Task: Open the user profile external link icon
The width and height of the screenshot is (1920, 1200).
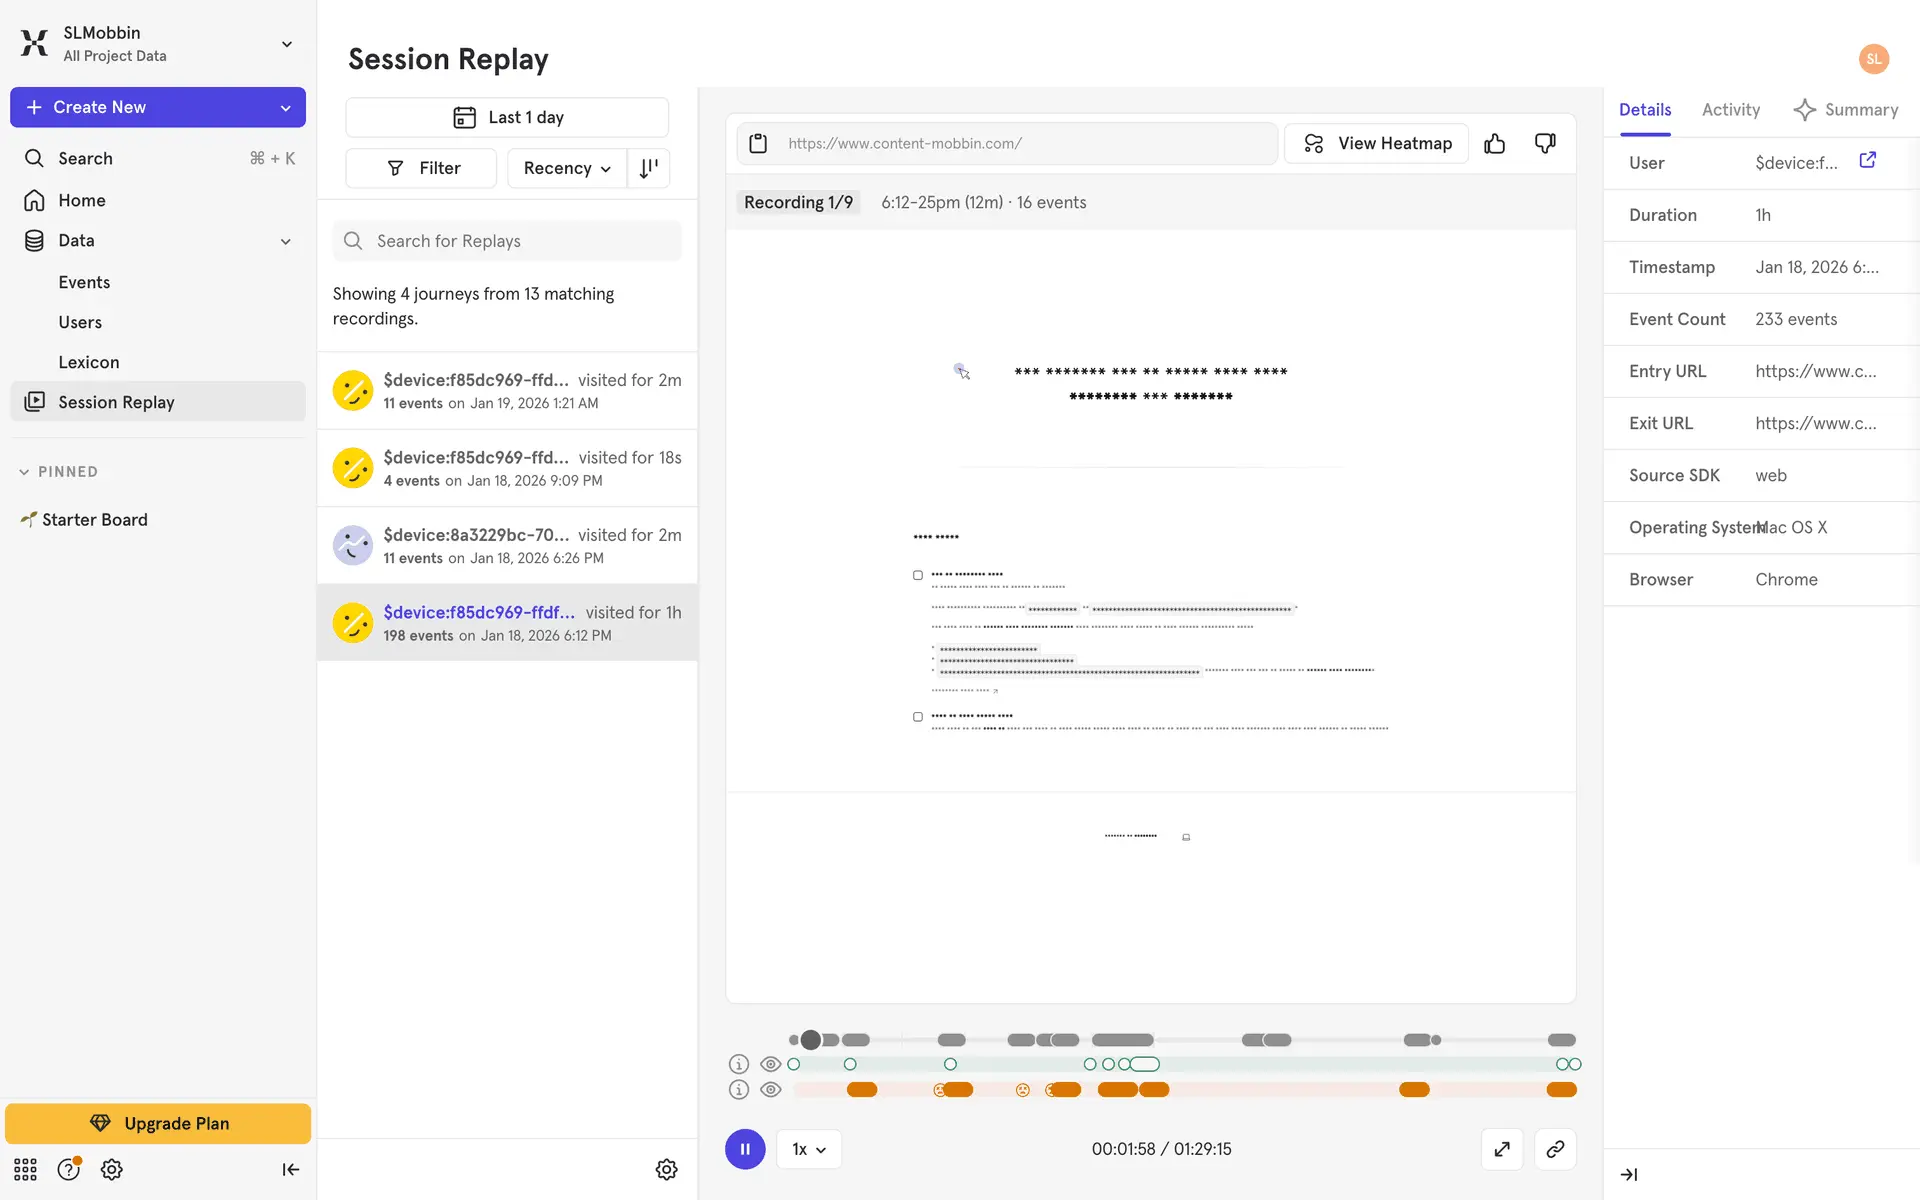Action: point(1867,160)
